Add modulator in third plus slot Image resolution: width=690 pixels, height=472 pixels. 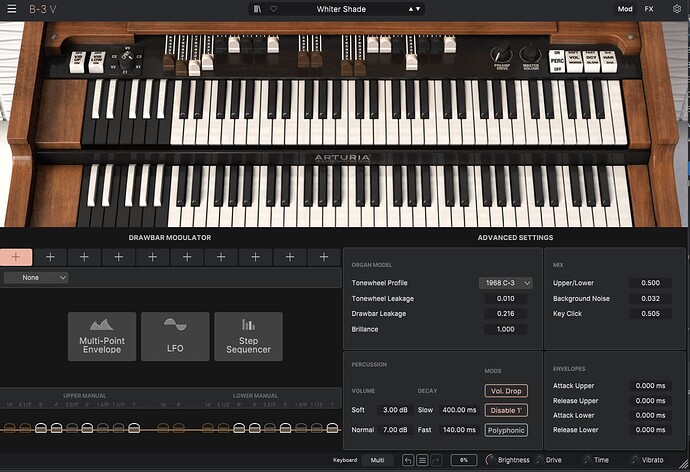click(x=84, y=257)
